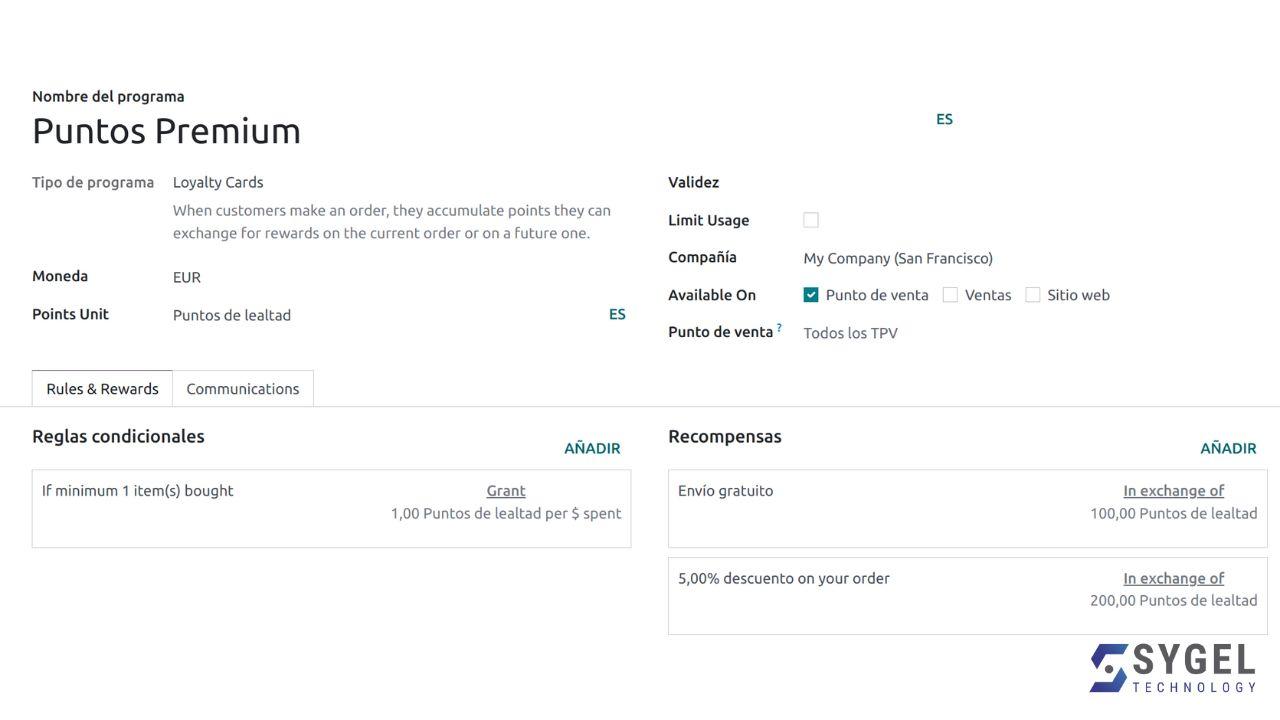
Task: Switch to the Communications tab
Action: (x=243, y=389)
